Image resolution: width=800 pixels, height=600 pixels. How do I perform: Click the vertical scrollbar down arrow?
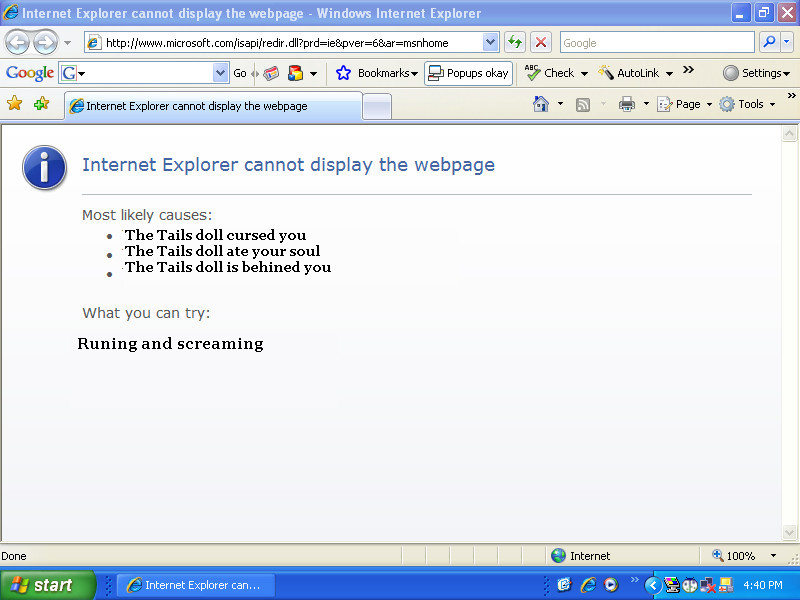(x=789, y=533)
